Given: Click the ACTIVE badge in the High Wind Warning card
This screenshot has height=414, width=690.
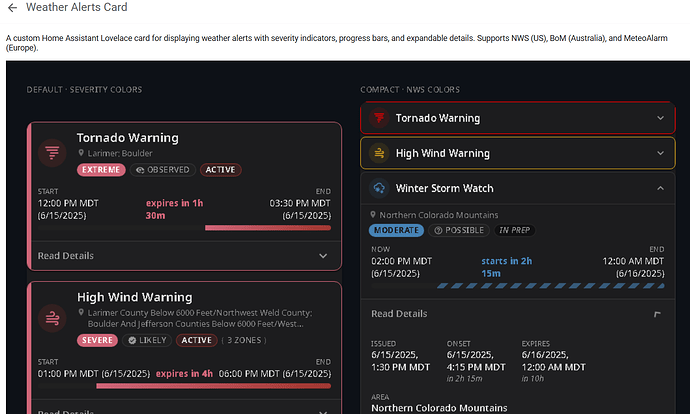Looking at the screenshot, I should [x=197, y=340].
